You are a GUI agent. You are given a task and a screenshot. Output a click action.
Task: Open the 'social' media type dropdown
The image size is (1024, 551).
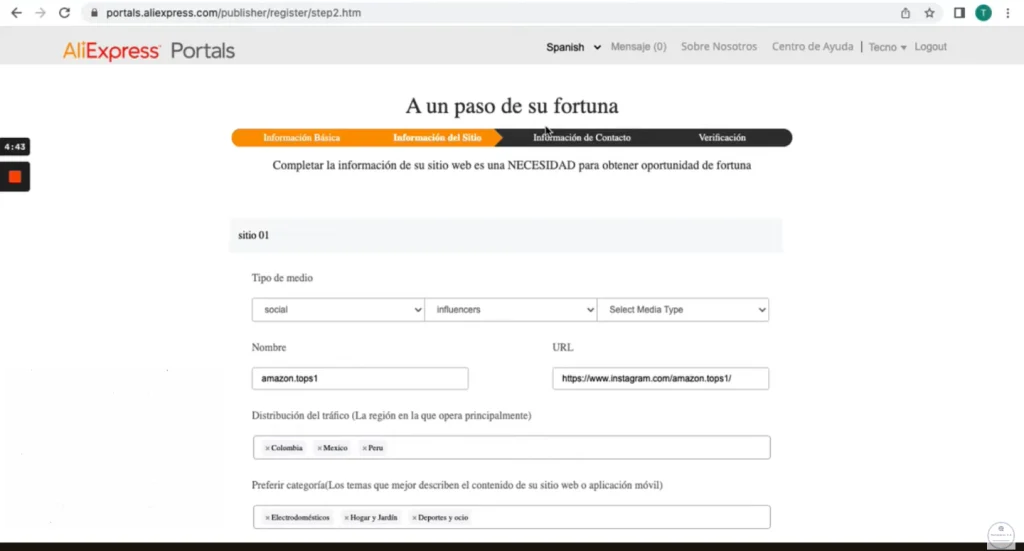point(338,309)
